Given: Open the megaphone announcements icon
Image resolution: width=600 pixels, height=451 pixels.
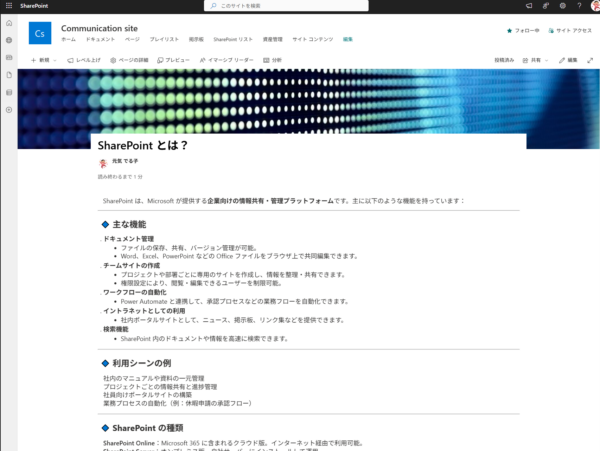Looking at the screenshot, I should pos(529,6).
